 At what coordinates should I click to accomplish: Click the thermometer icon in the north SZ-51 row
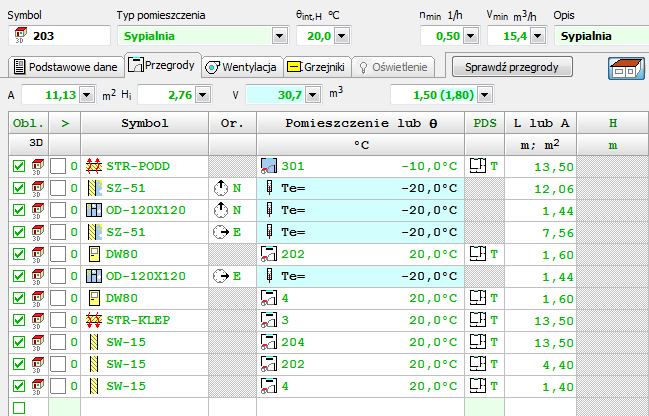pyautogui.click(x=269, y=188)
